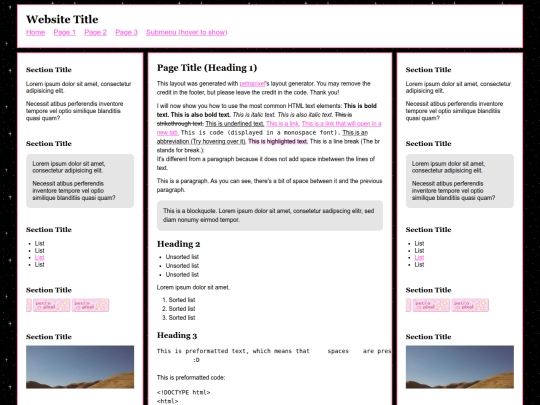540x405 pixels.
Task: Click the Website Title heading
Action: [62, 19]
